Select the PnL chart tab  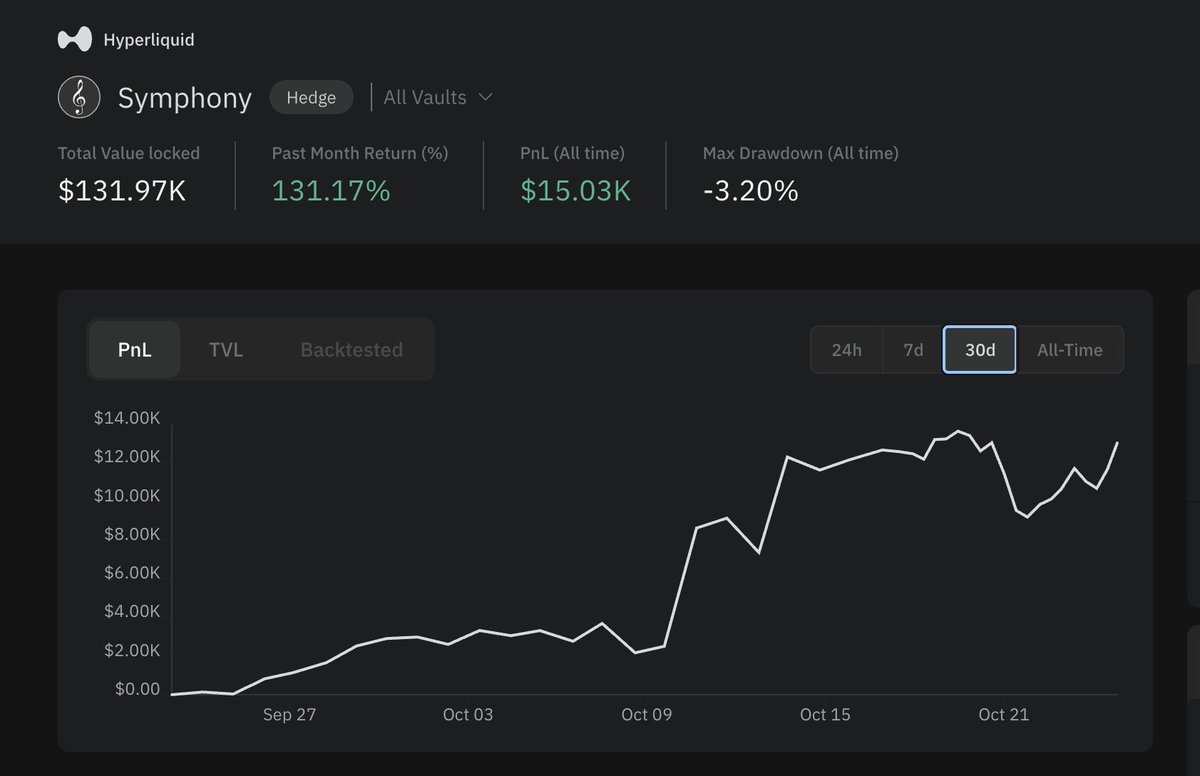point(135,350)
